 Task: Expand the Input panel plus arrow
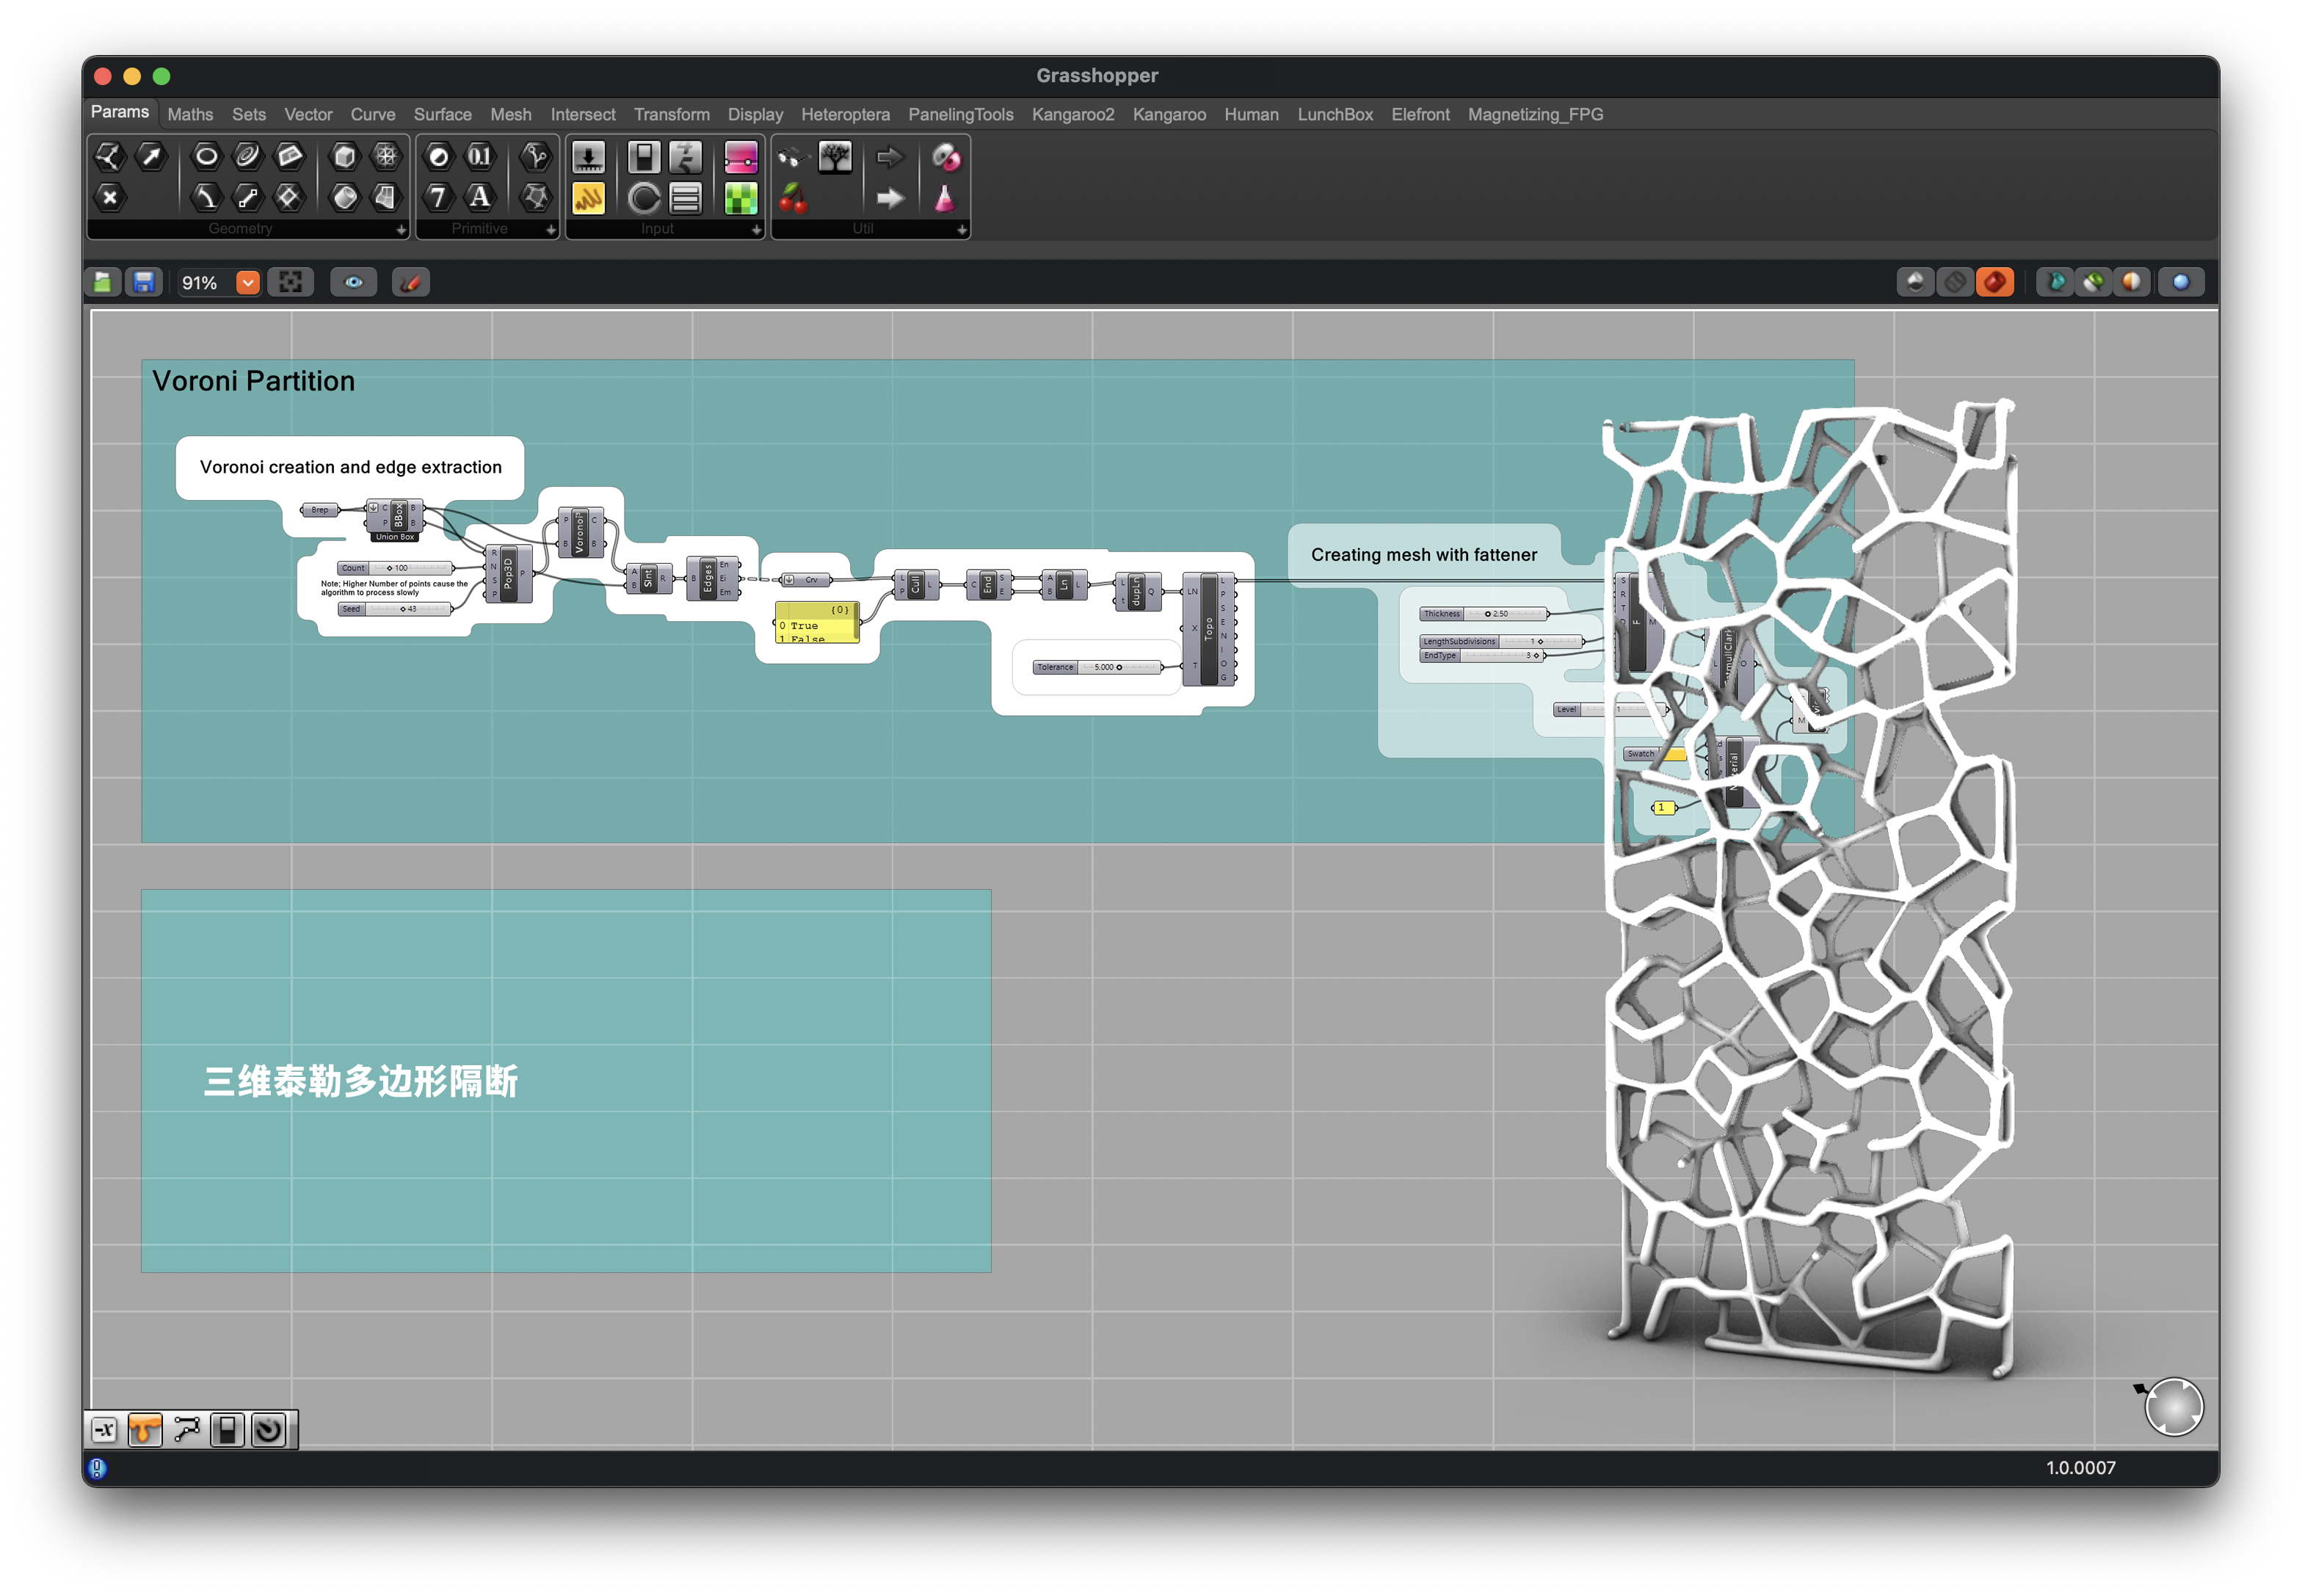756,230
